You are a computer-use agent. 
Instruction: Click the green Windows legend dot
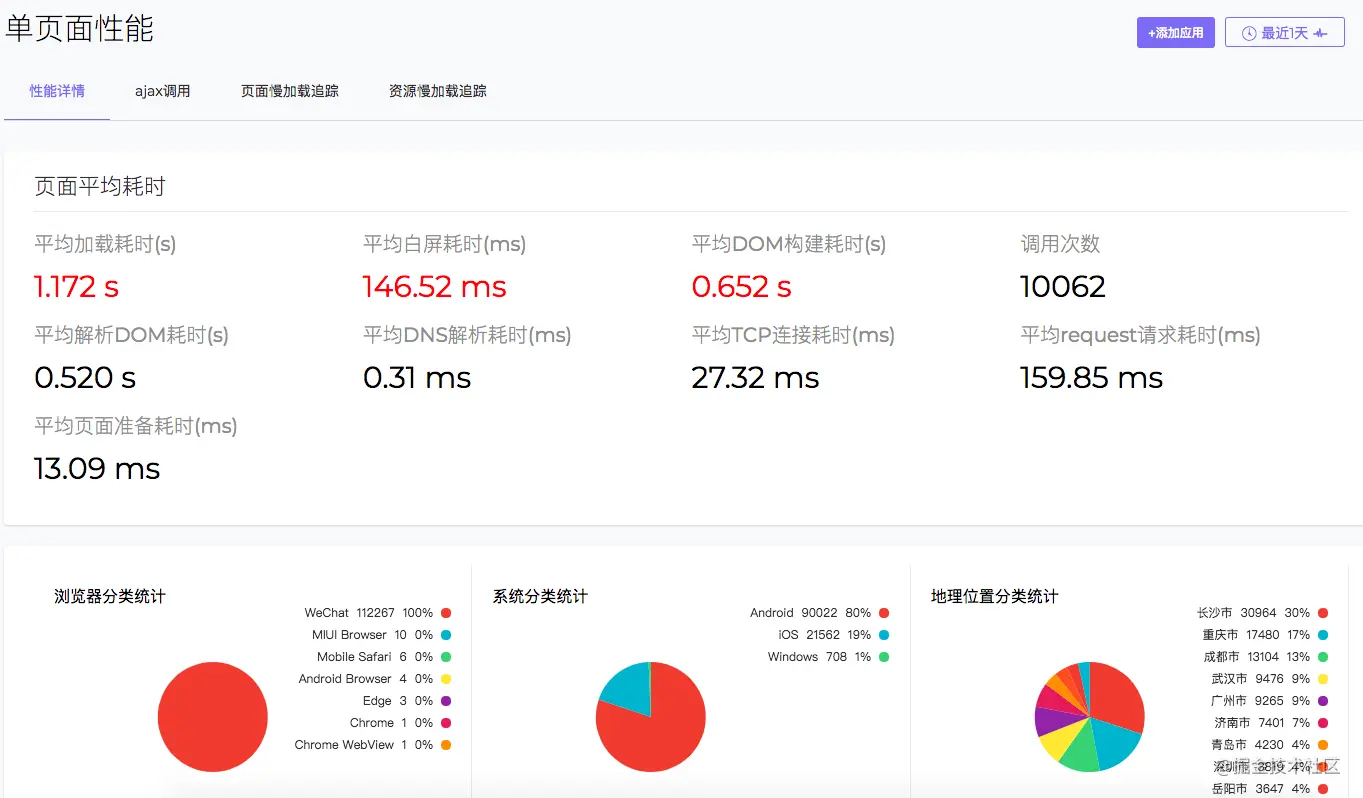pyautogui.click(x=884, y=657)
